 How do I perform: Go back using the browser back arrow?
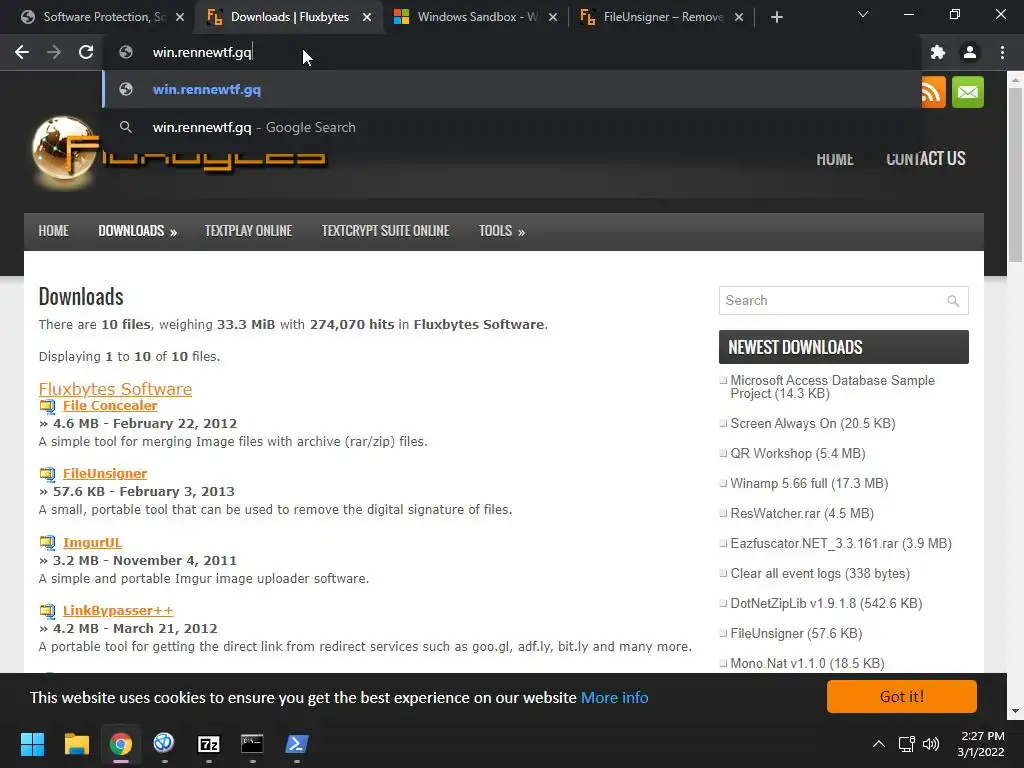22,52
